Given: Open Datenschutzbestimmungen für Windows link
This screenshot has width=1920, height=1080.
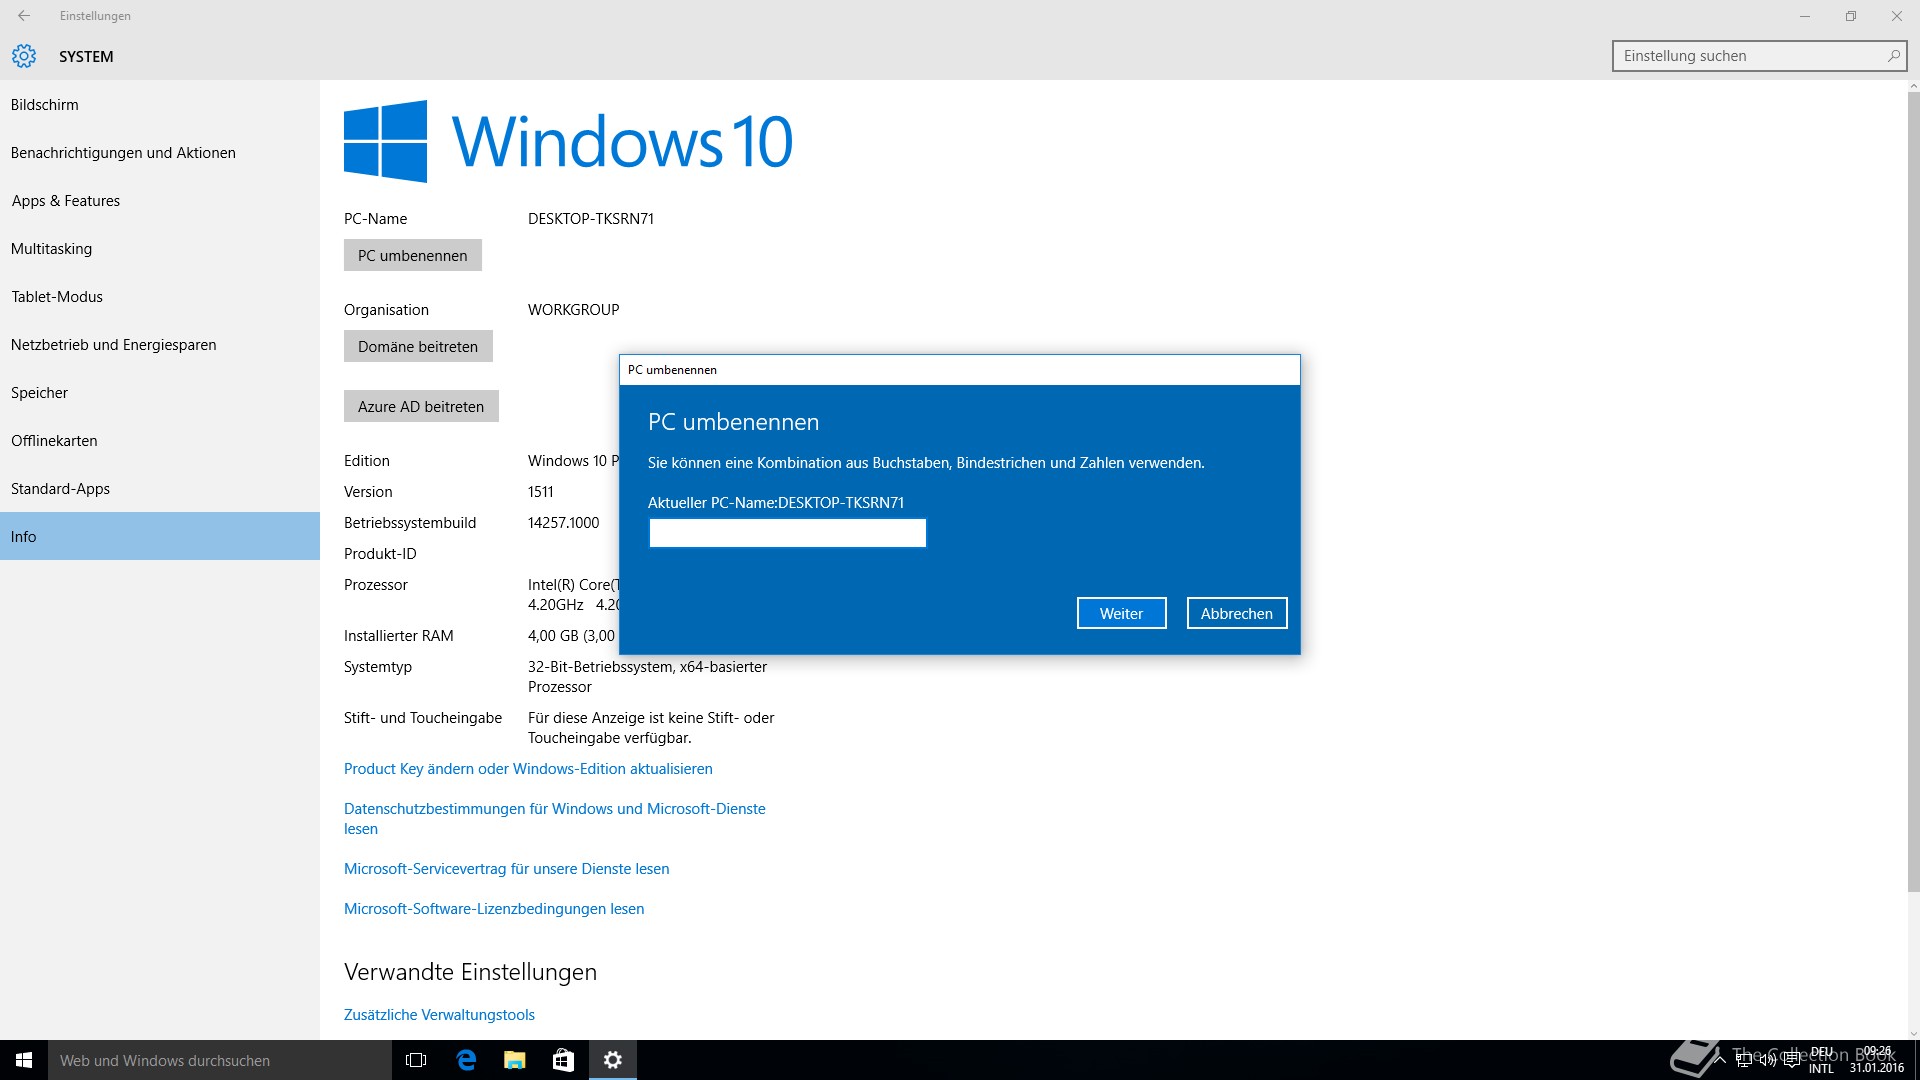Looking at the screenshot, I should click(555, 818).
